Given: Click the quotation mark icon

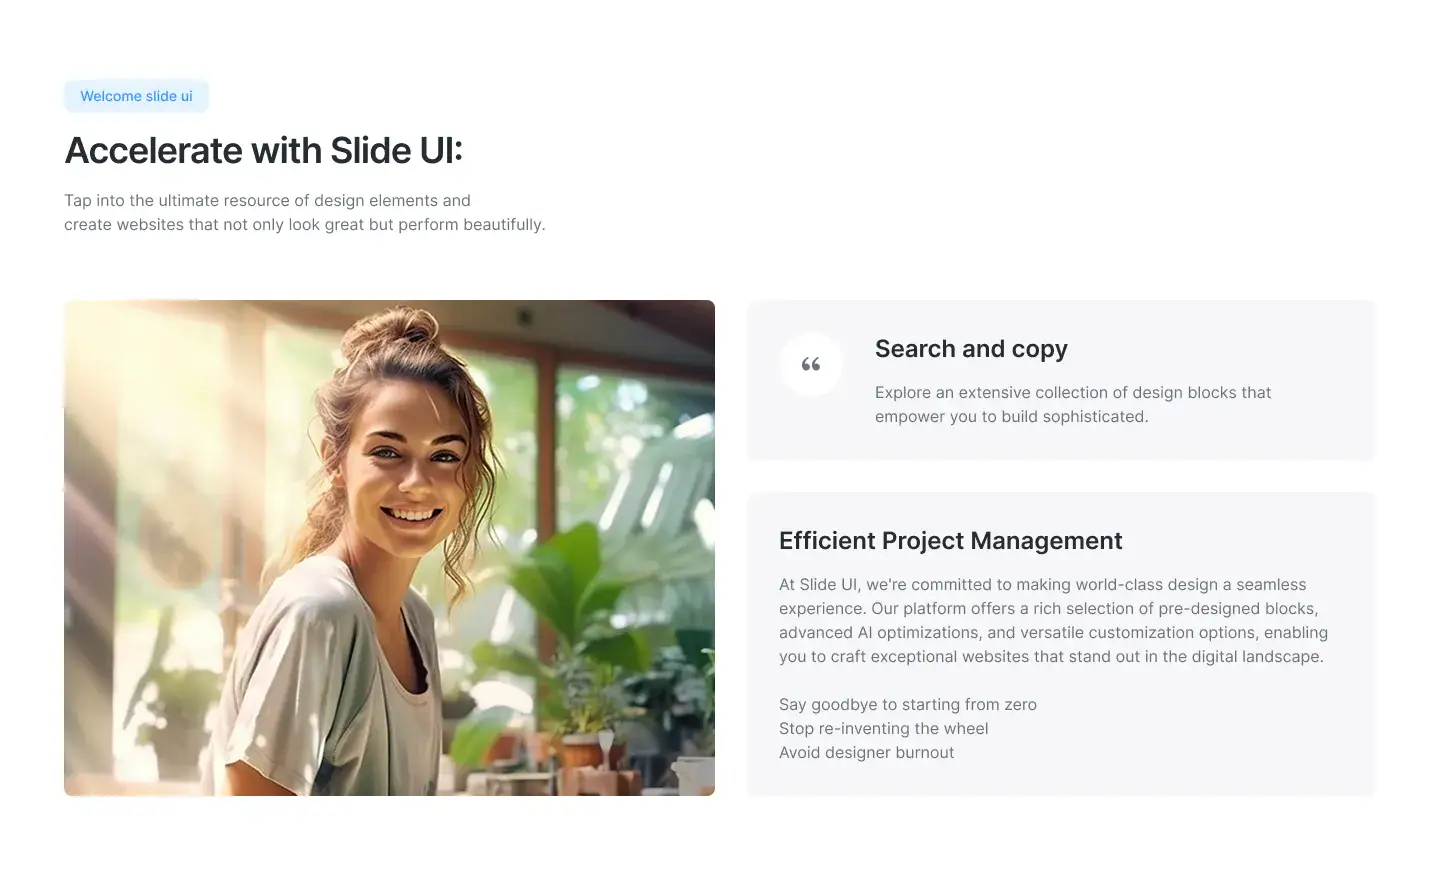Looking at the screenshot, I should tap(811, 364).
